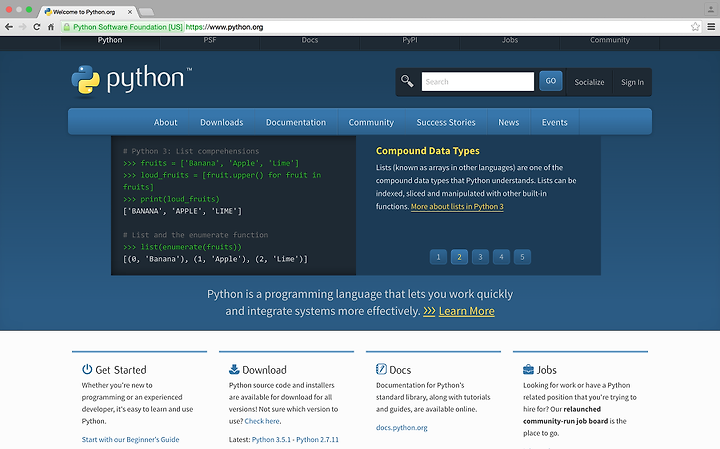The width and height of the screenshot is (720, 449).
Task: Click the browser address bar URL
Action: click(224, 27)
